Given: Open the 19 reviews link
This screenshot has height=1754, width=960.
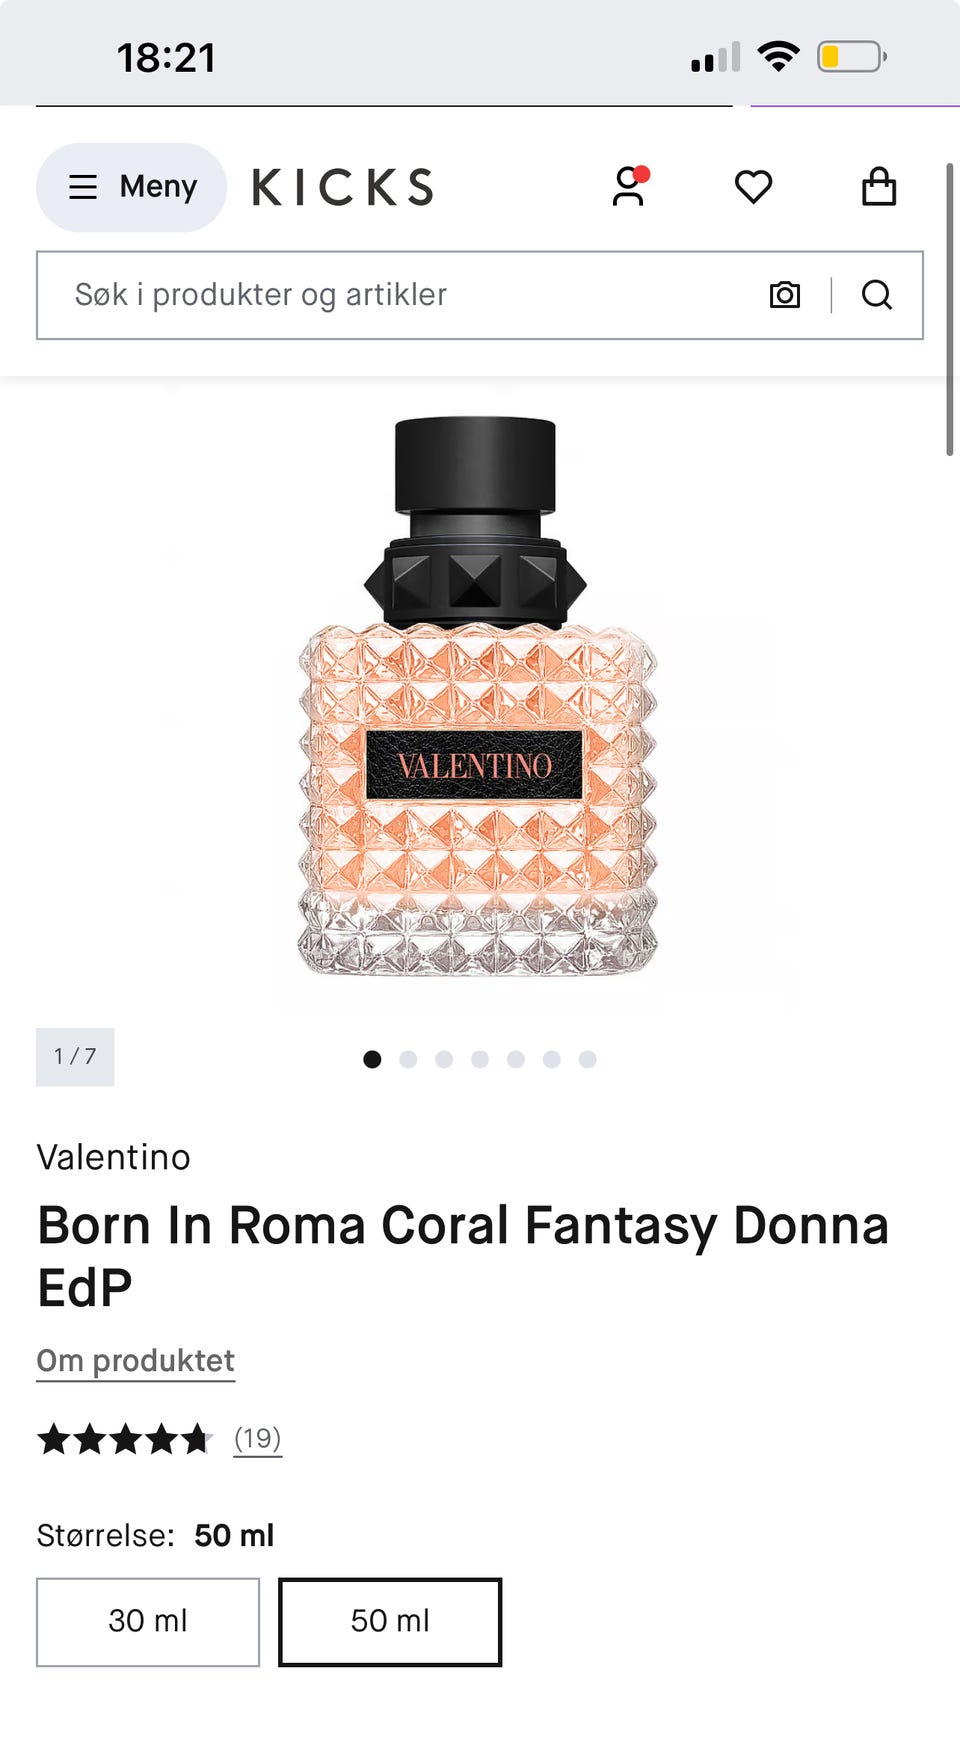Looking at the screenshot, I should pyautogui.click(x=257, y=1439).
